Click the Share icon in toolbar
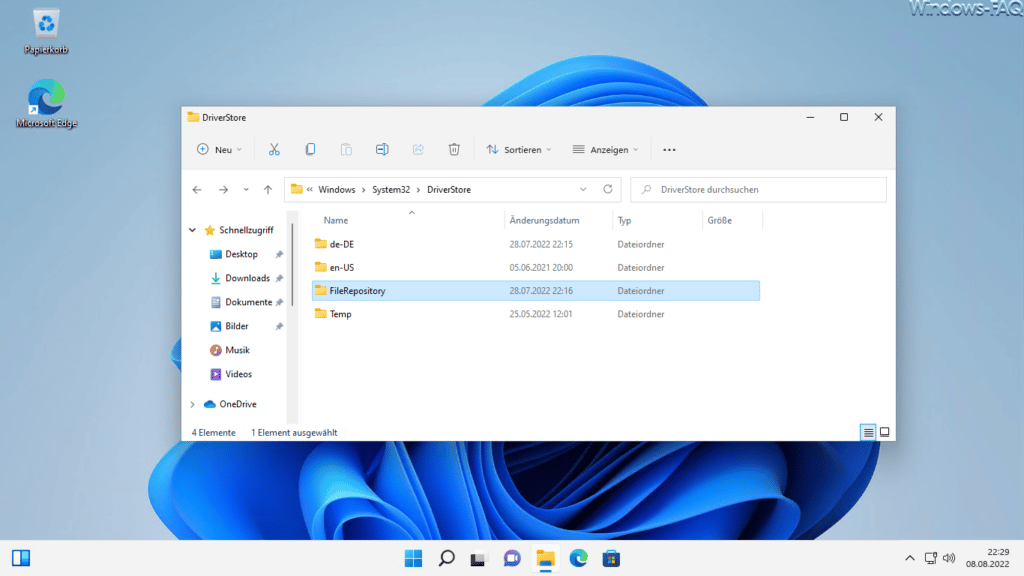The image size is (1024, 576). (418, 150)
